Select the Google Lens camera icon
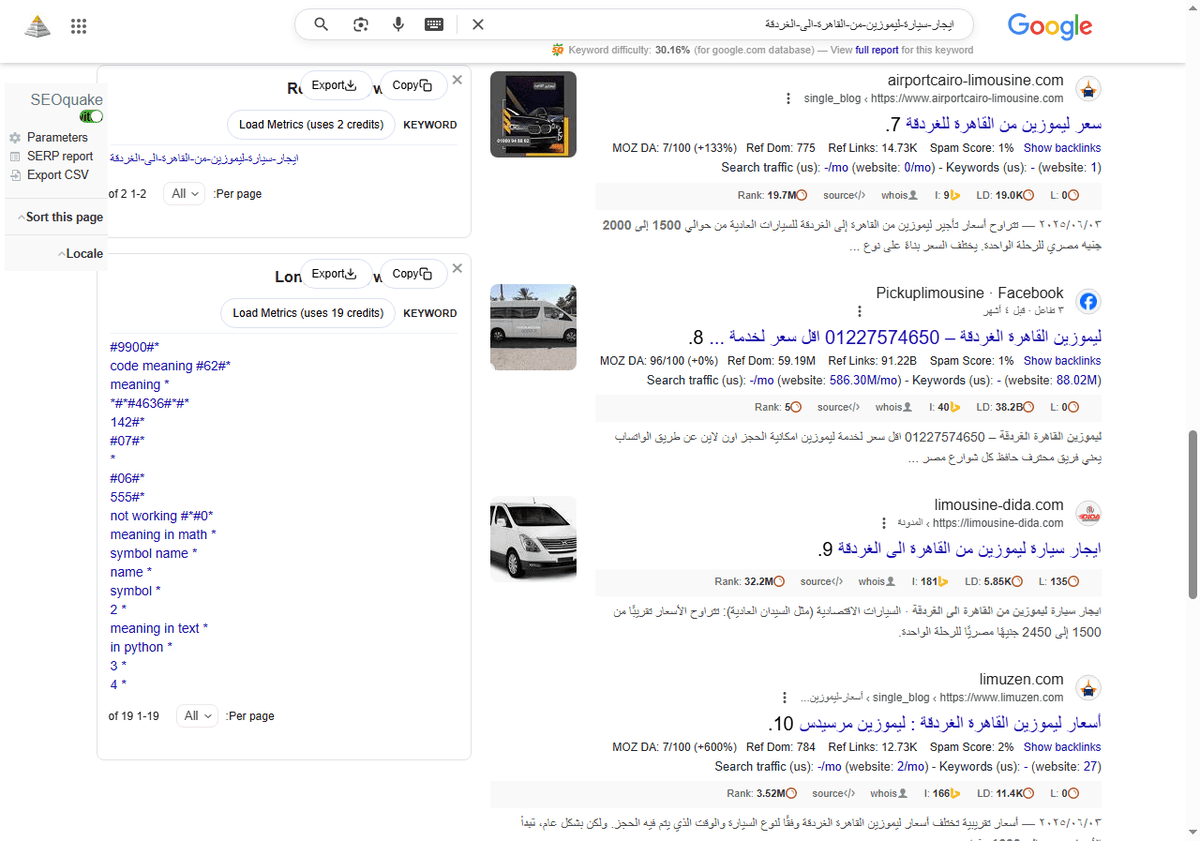Image resolution: width=1200 pixels, height=841 pixels. [360, 24]
